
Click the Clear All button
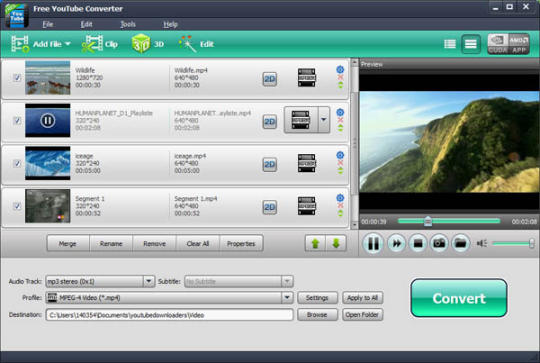(198, 244)
